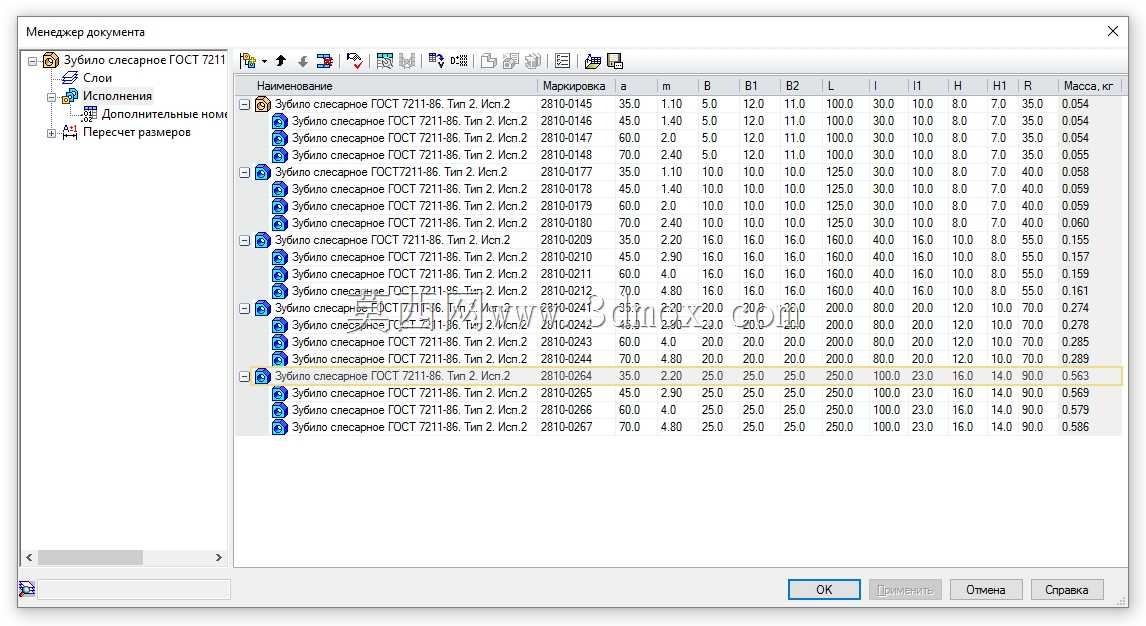Click the blue icon of row 2810-0211
Viewport: 1146px width, 626px height.
click(279, 275)
